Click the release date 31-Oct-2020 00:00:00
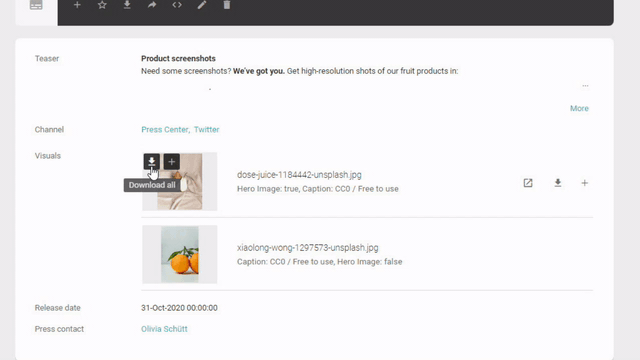 (x=179, y=308)
